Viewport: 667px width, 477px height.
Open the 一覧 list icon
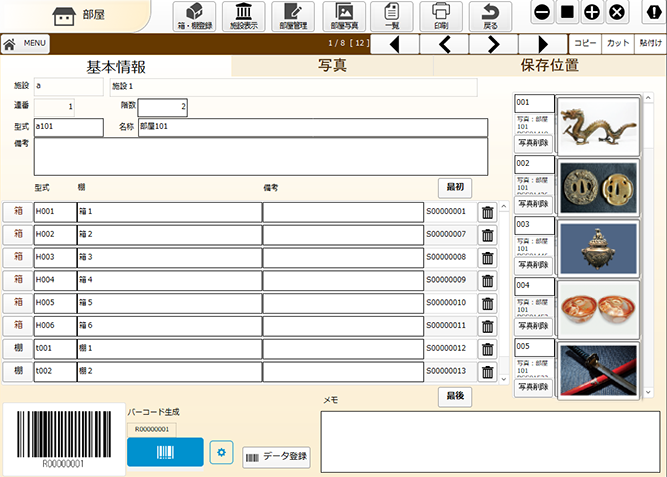[x=391, y=17]
